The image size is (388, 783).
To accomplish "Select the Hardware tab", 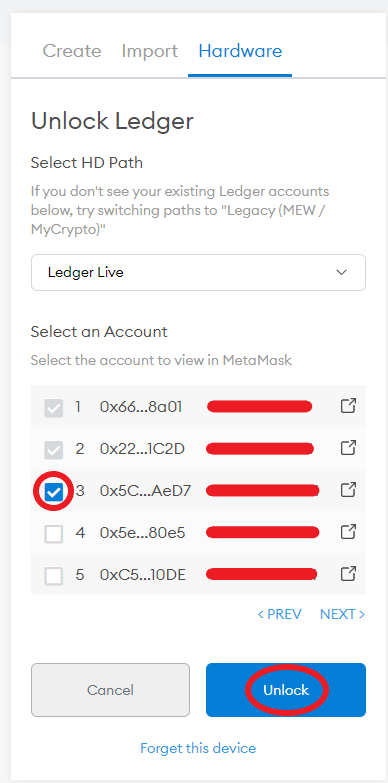I will point(240,51).
